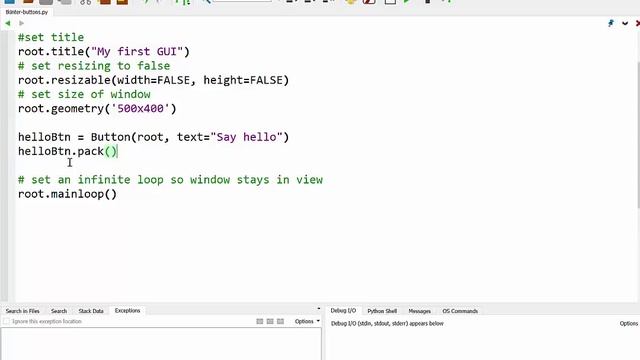This screenshot has height=360, width=640.
Task: Open the Debug I/O tab
Action: [343, 311]
